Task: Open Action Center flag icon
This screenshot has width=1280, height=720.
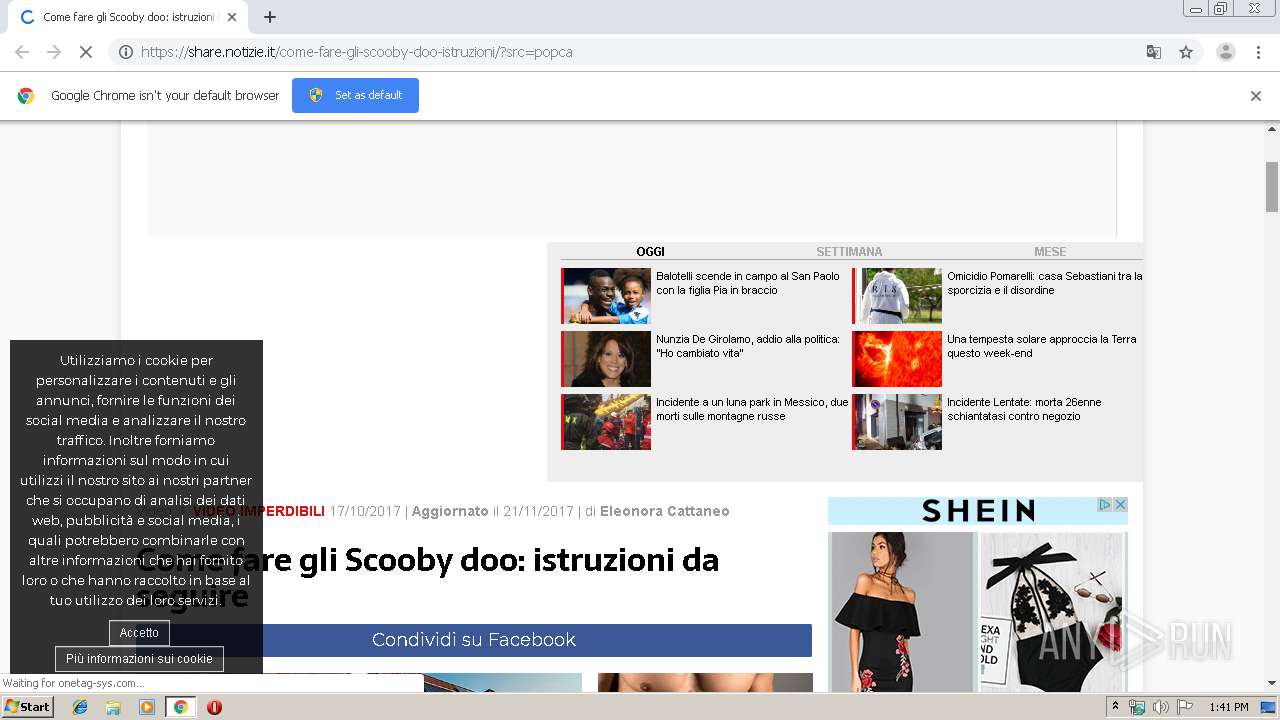Action: 1184,707
